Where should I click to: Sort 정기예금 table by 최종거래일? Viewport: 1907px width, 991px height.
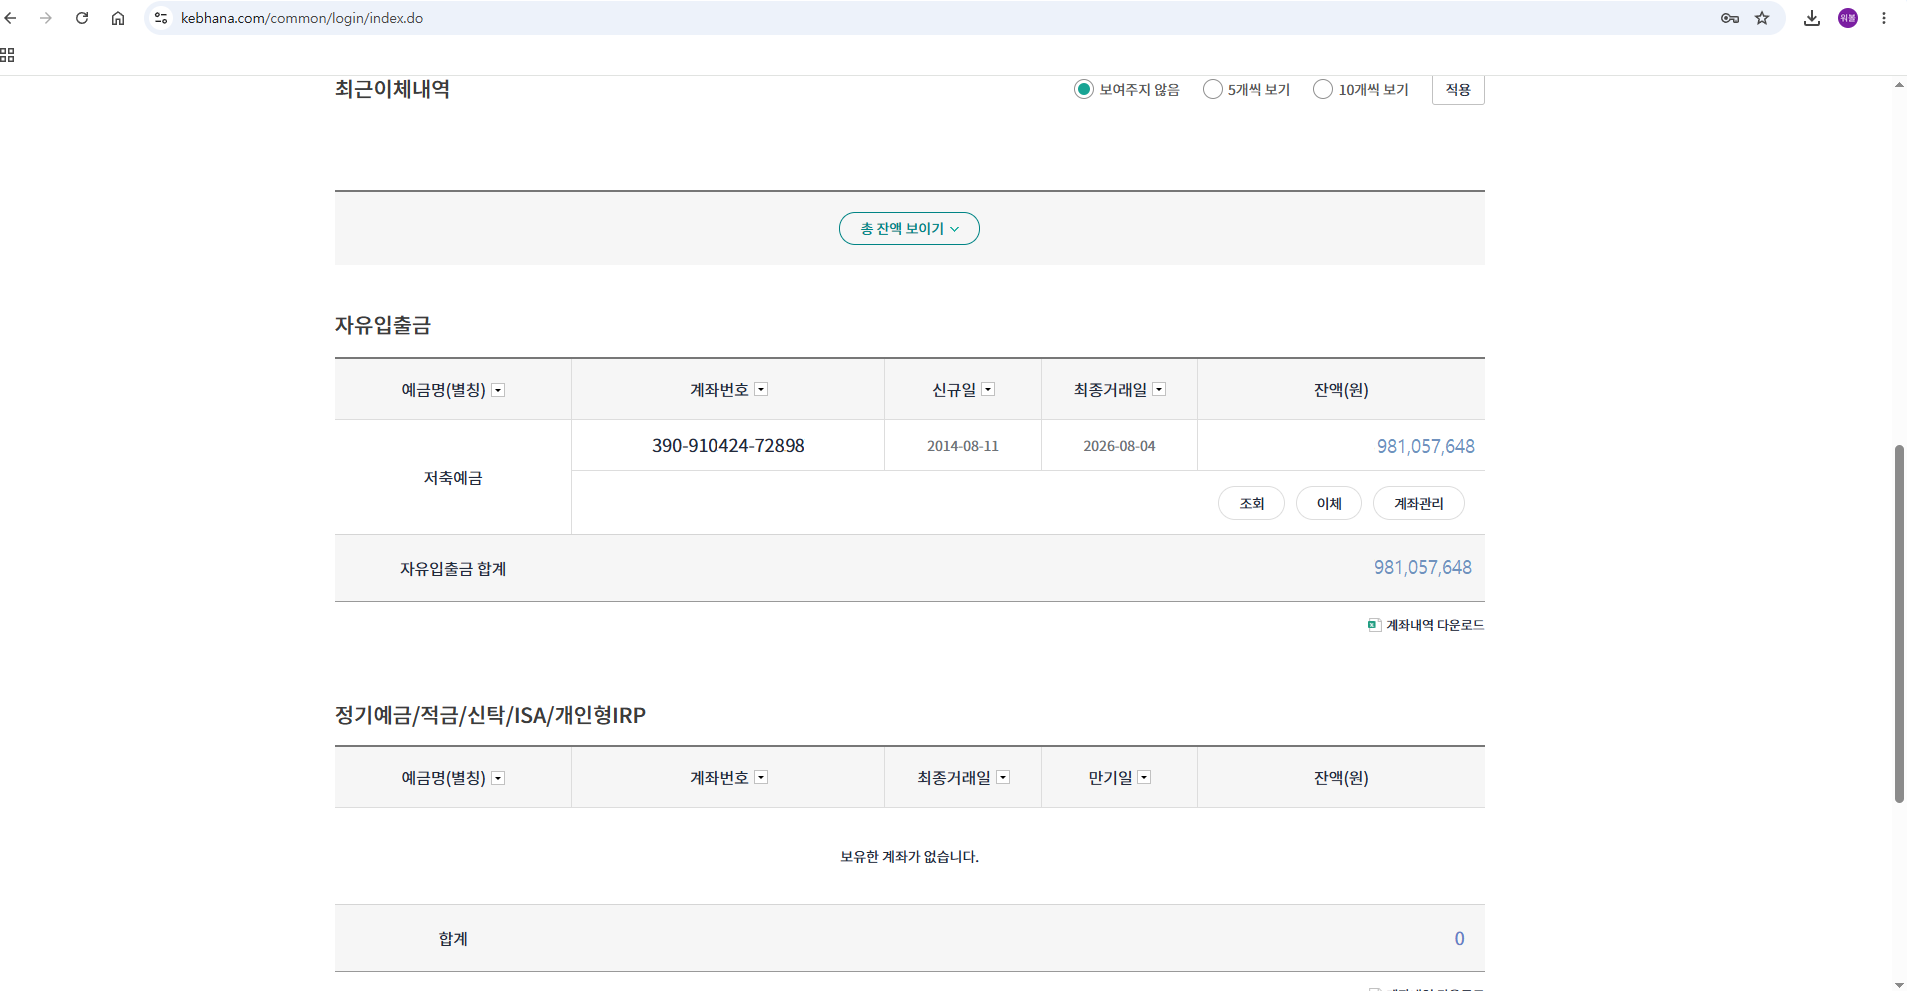1003,777
